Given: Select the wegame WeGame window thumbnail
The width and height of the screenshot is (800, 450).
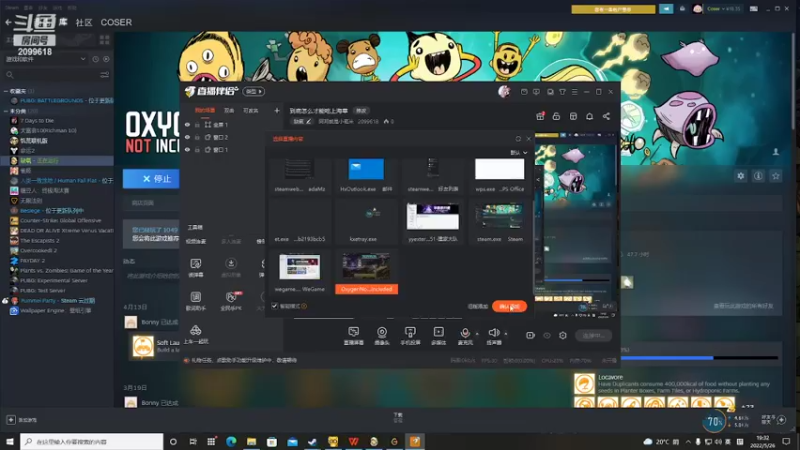Looking at the screenshot, I should (299, 272).
